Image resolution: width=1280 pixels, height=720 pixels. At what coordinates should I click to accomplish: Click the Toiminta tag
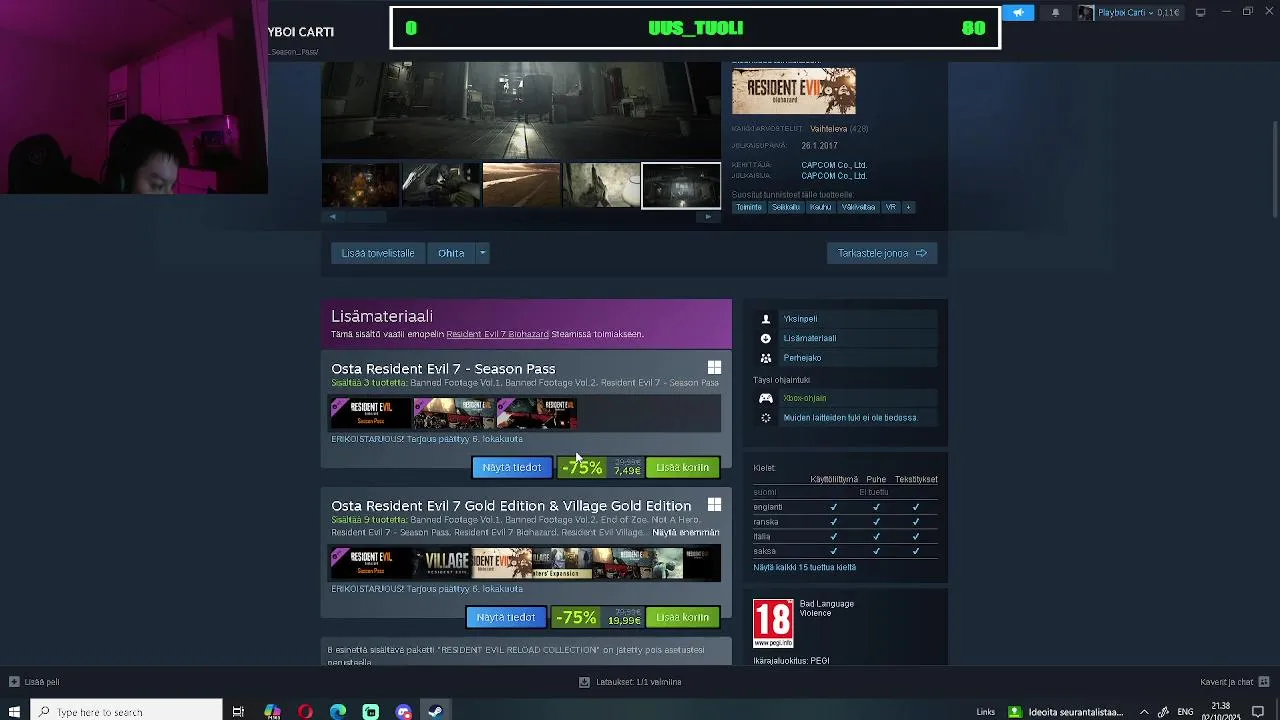(x=749, y=207)
